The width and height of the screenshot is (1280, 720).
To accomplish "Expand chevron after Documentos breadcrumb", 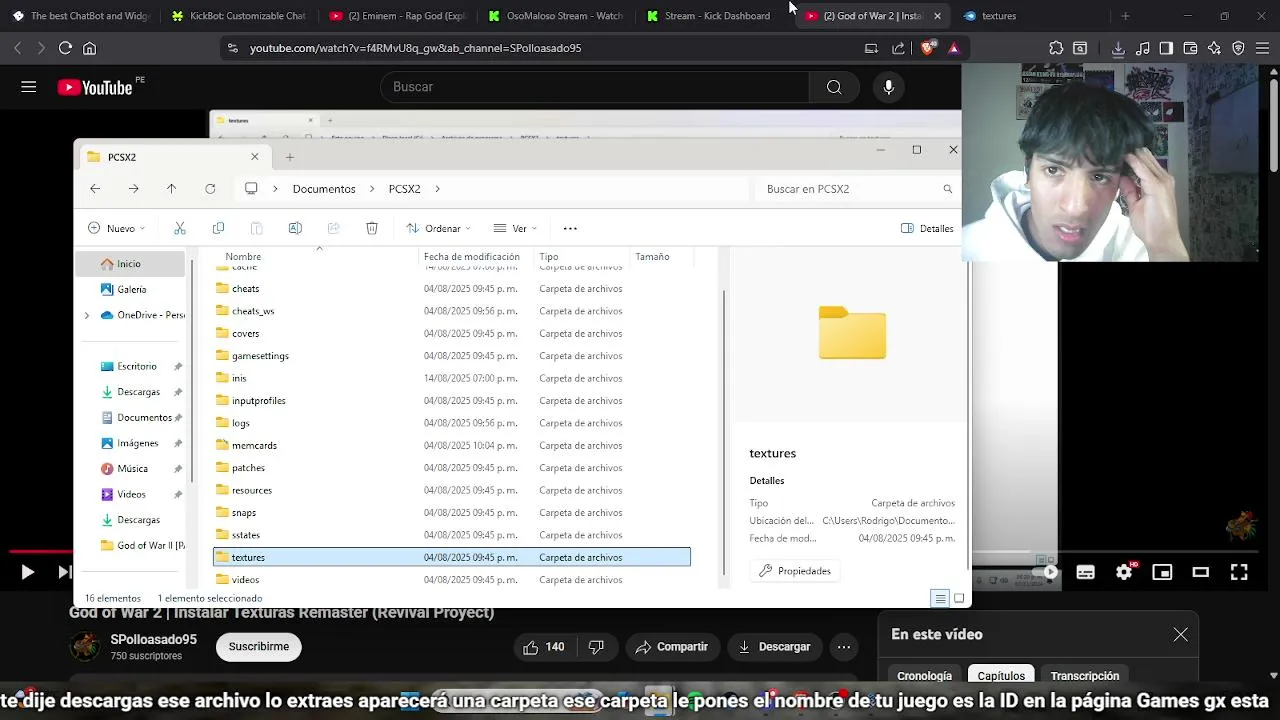I will click(372, 189).
